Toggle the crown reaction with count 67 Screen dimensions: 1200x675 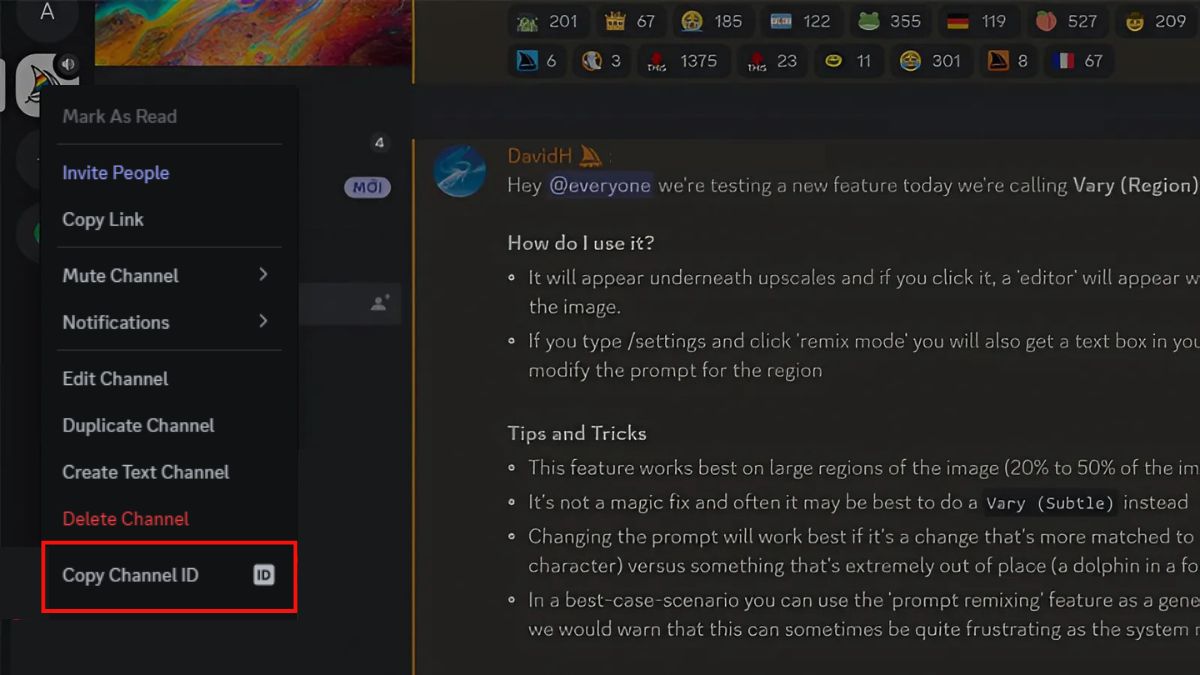point(631,21)
